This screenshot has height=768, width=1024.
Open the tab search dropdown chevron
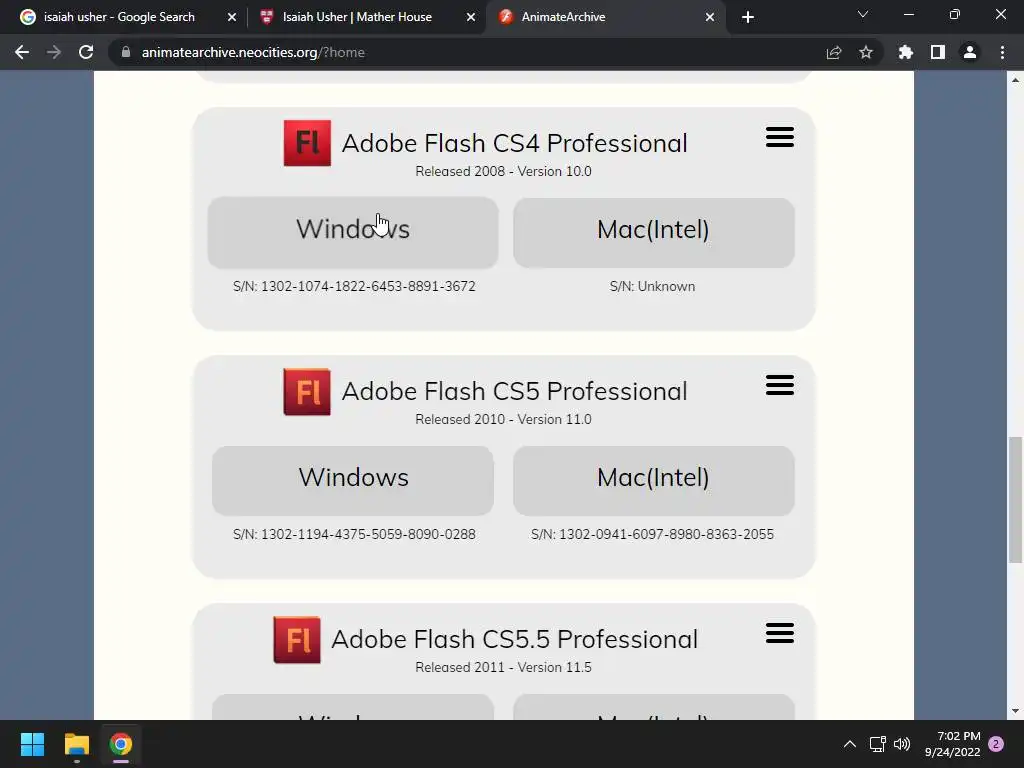point(863,14)
